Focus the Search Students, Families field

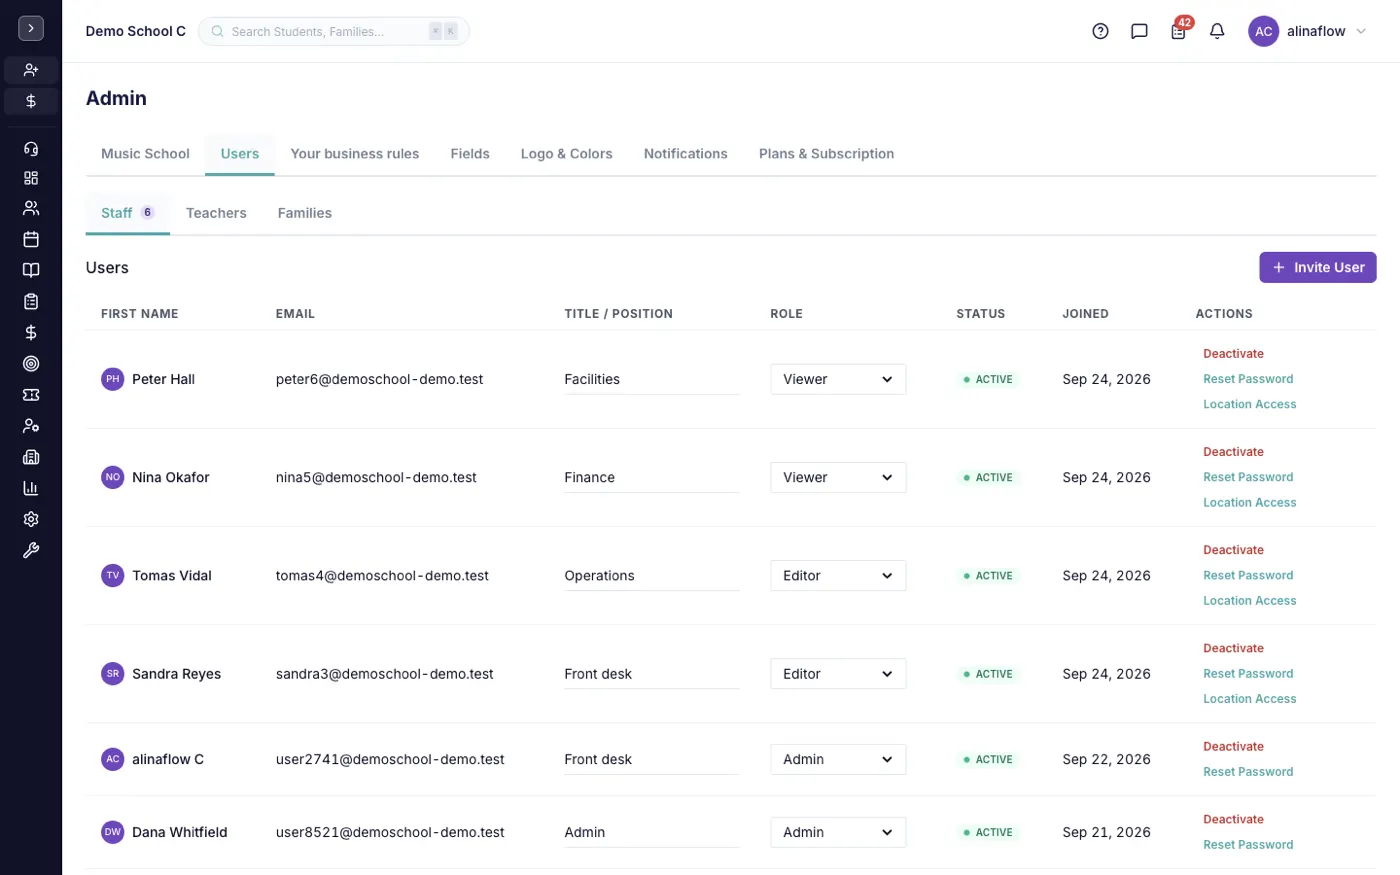click(334, 31)
